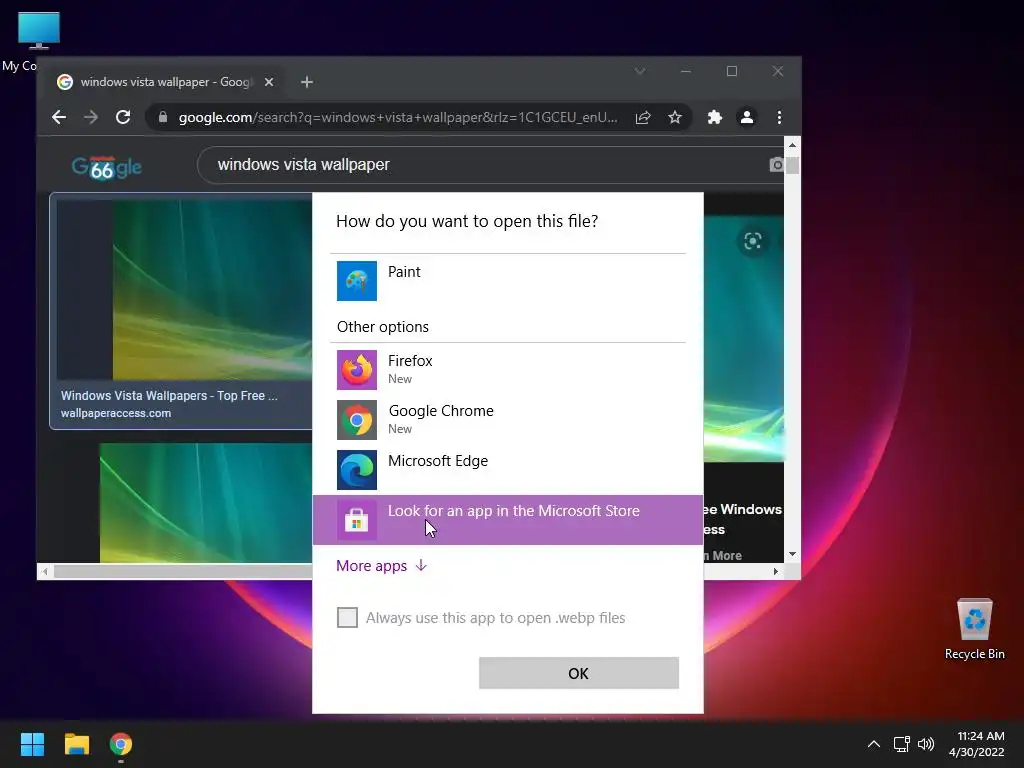Follow the wallpaperaccess.com result link

pos(116,413)
